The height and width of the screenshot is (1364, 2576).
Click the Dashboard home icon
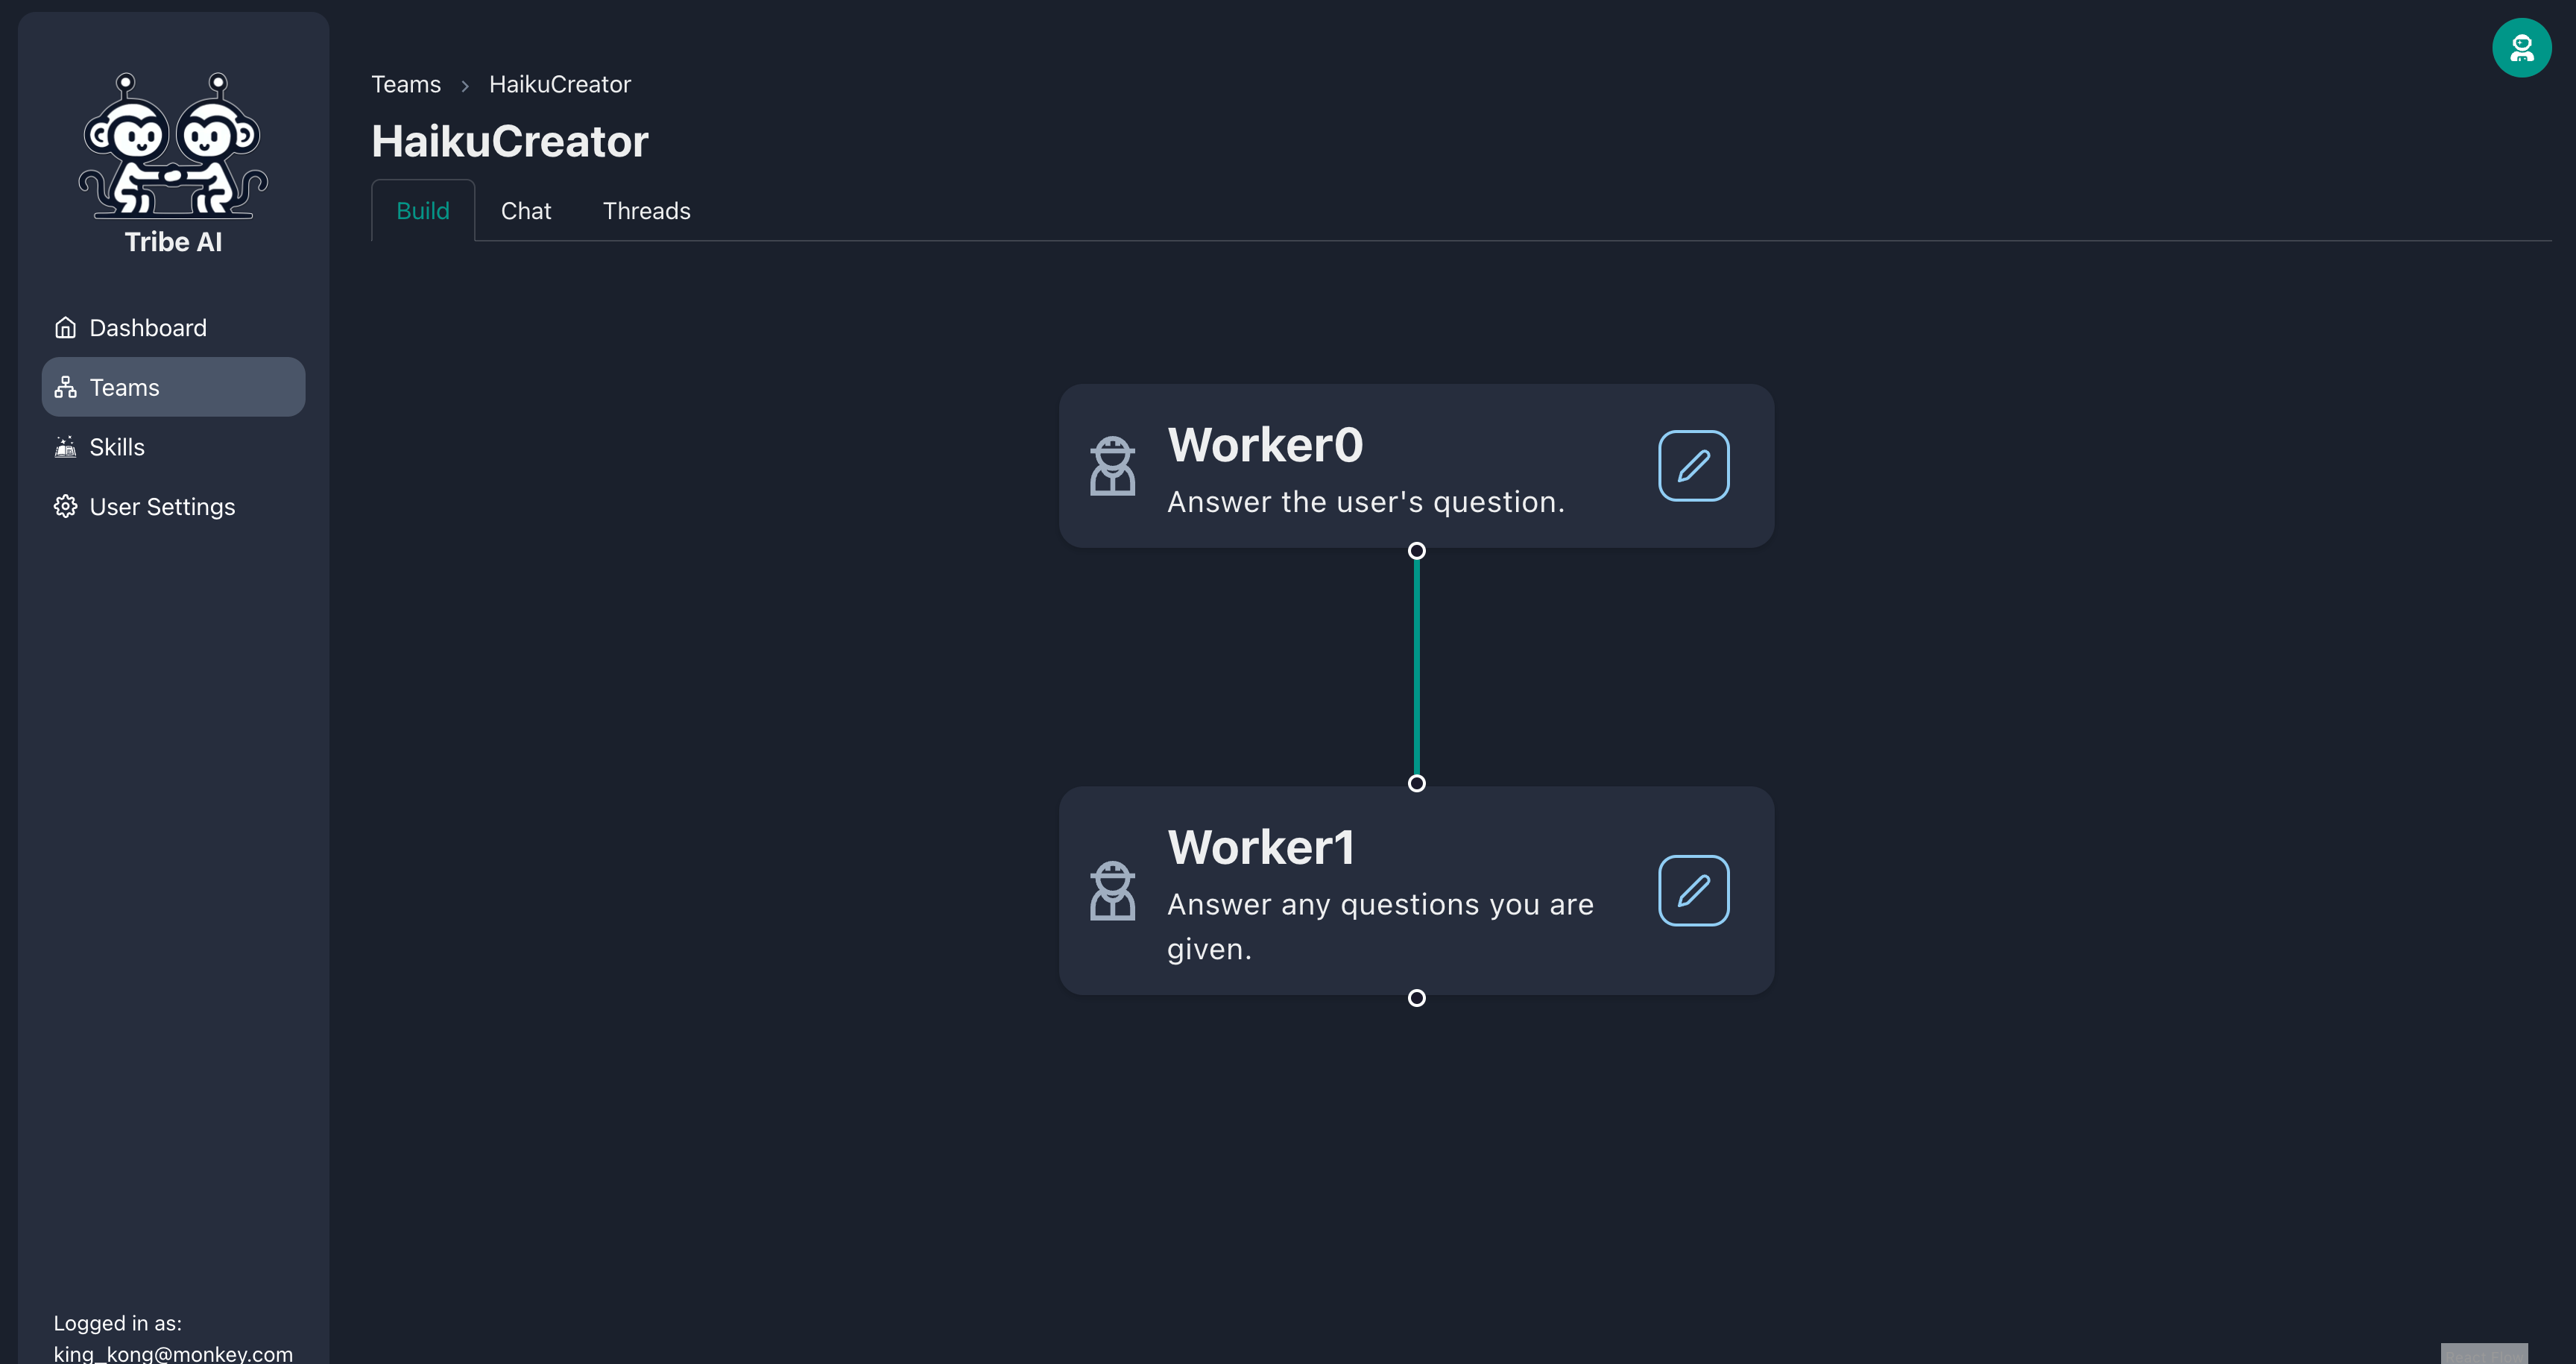tap(66, 328)
